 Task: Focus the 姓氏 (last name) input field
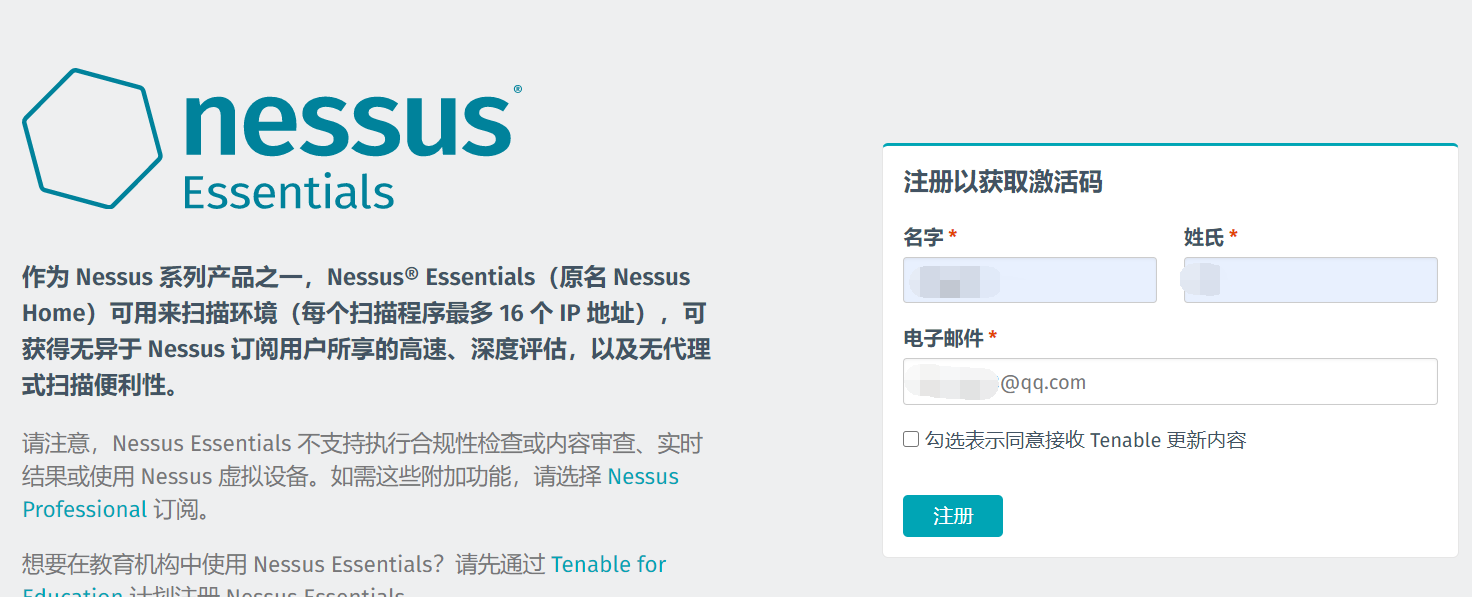point(1310,280)
